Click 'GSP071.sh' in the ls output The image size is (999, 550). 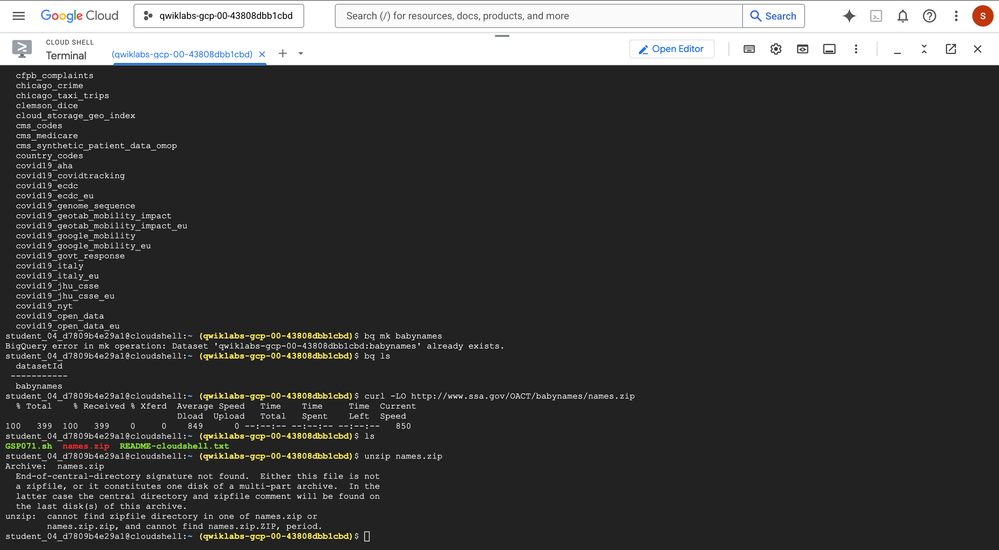tap(29, 446)
